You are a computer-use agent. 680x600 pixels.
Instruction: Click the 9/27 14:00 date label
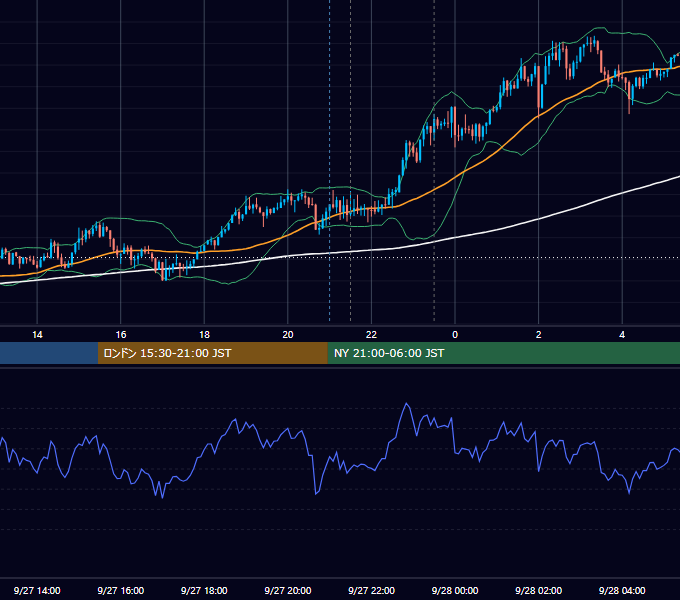point(37,590)
